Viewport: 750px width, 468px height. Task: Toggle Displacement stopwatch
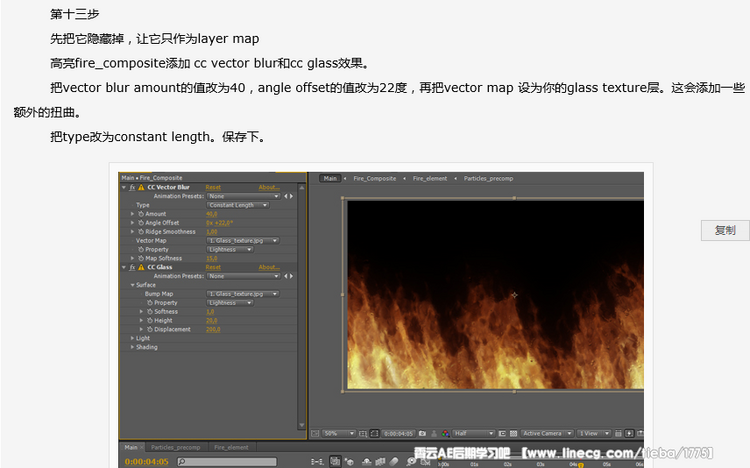click(150, 329)
